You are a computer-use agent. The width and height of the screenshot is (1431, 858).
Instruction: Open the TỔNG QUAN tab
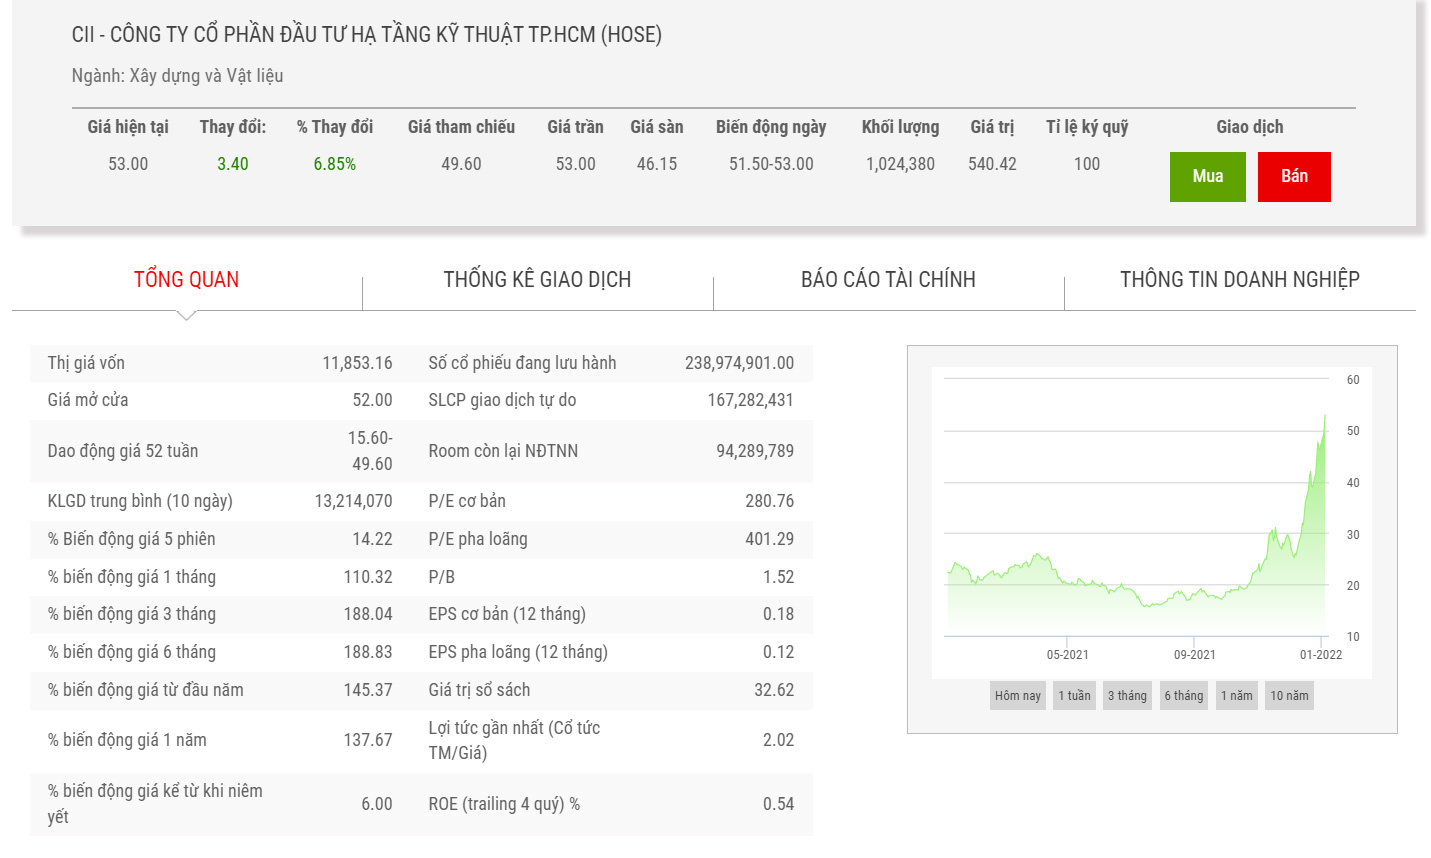coord(186,280)
